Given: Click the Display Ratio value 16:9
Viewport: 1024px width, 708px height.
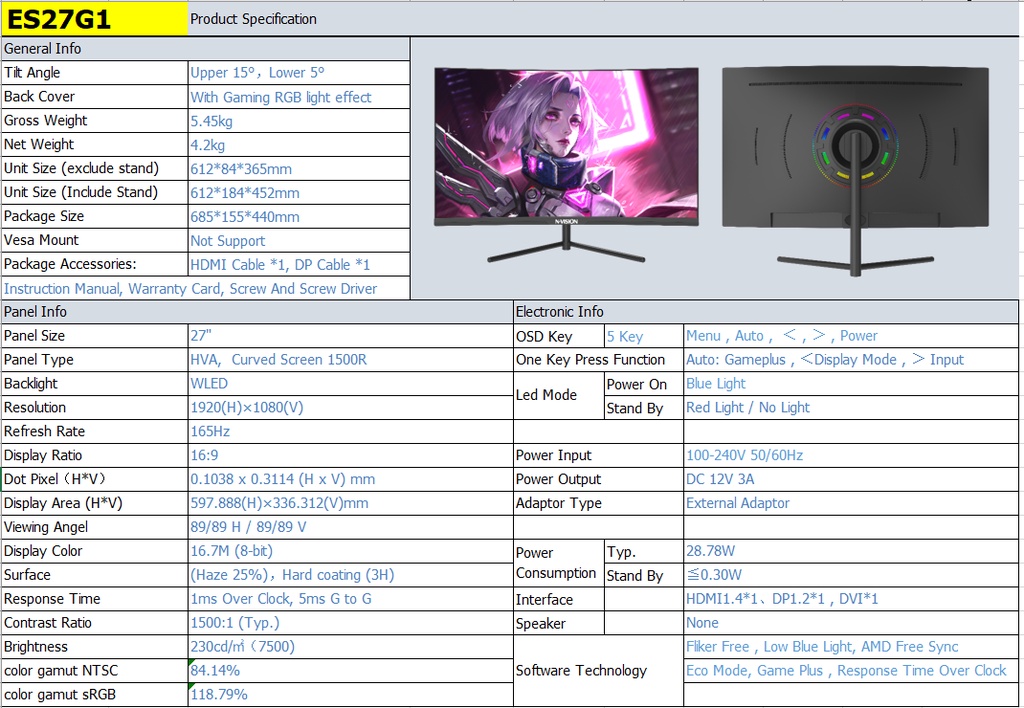Looking at the screenshot, I should [x=351, y=455].
